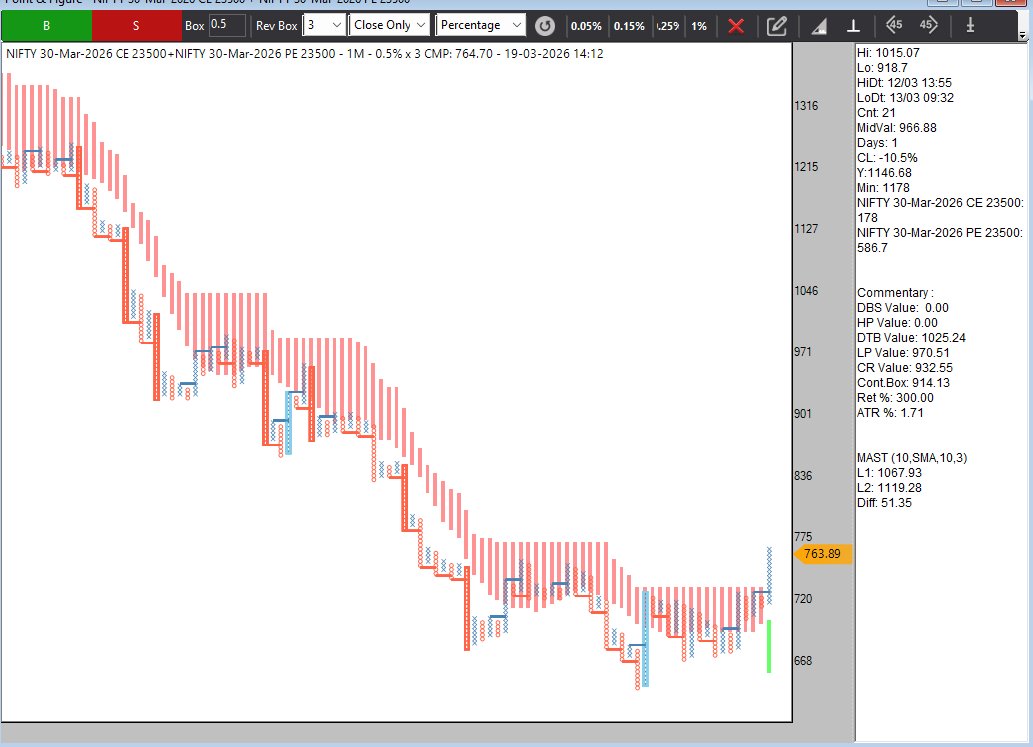Open the Rev Box dropdown

324,25
